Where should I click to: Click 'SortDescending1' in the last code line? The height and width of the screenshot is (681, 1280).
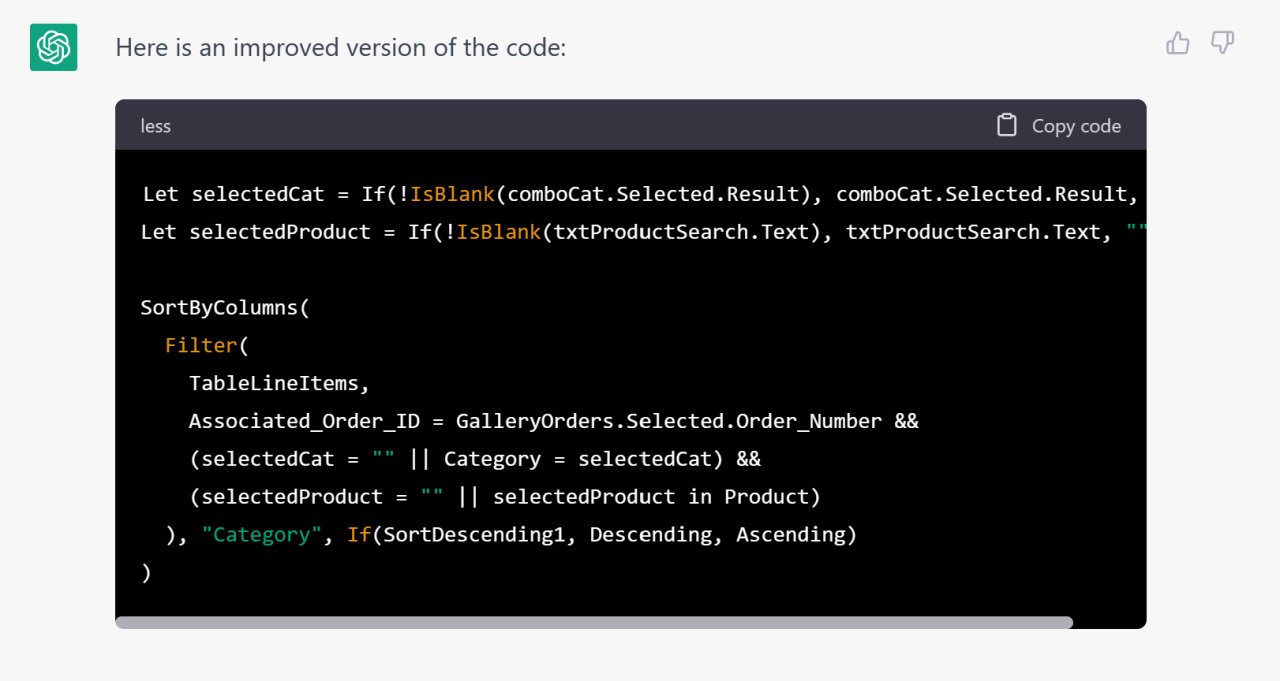(x=474, y=535)
